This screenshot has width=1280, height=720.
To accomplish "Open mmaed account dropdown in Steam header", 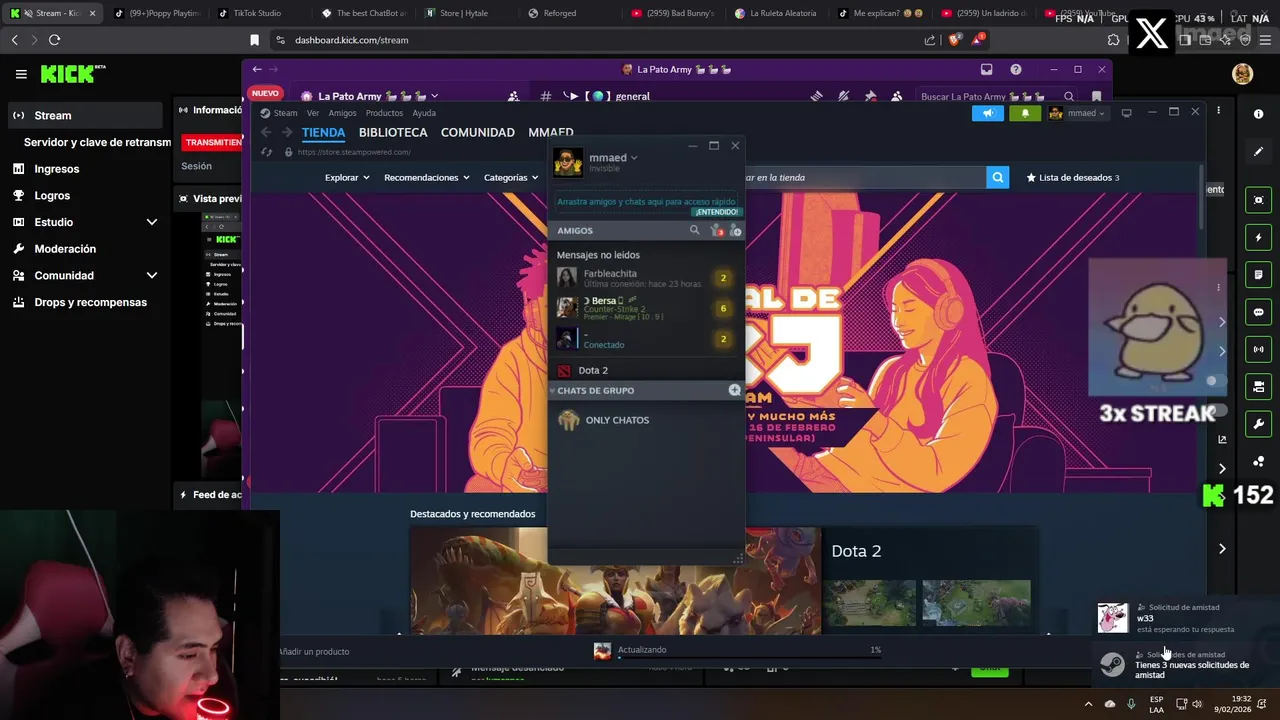I will pyautogui.click(x=1077, y=113).
